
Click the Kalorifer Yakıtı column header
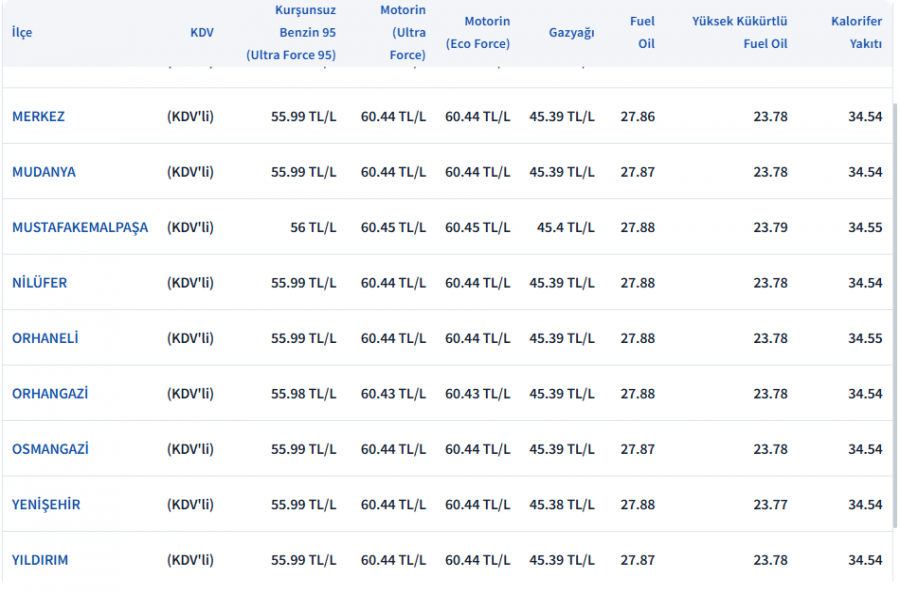[856, 32]
